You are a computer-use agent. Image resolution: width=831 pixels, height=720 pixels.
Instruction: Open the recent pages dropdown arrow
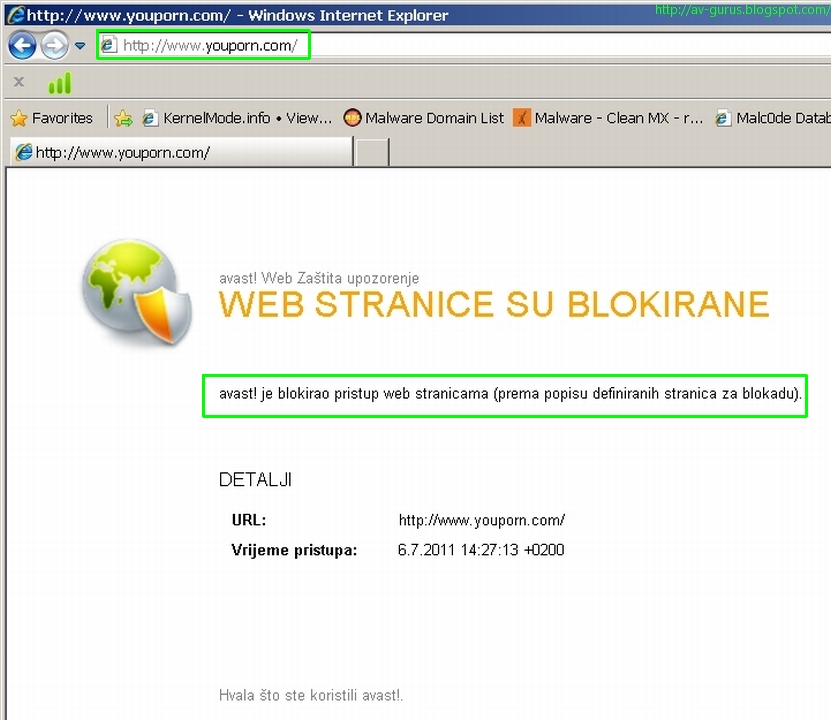pos(80,46)
